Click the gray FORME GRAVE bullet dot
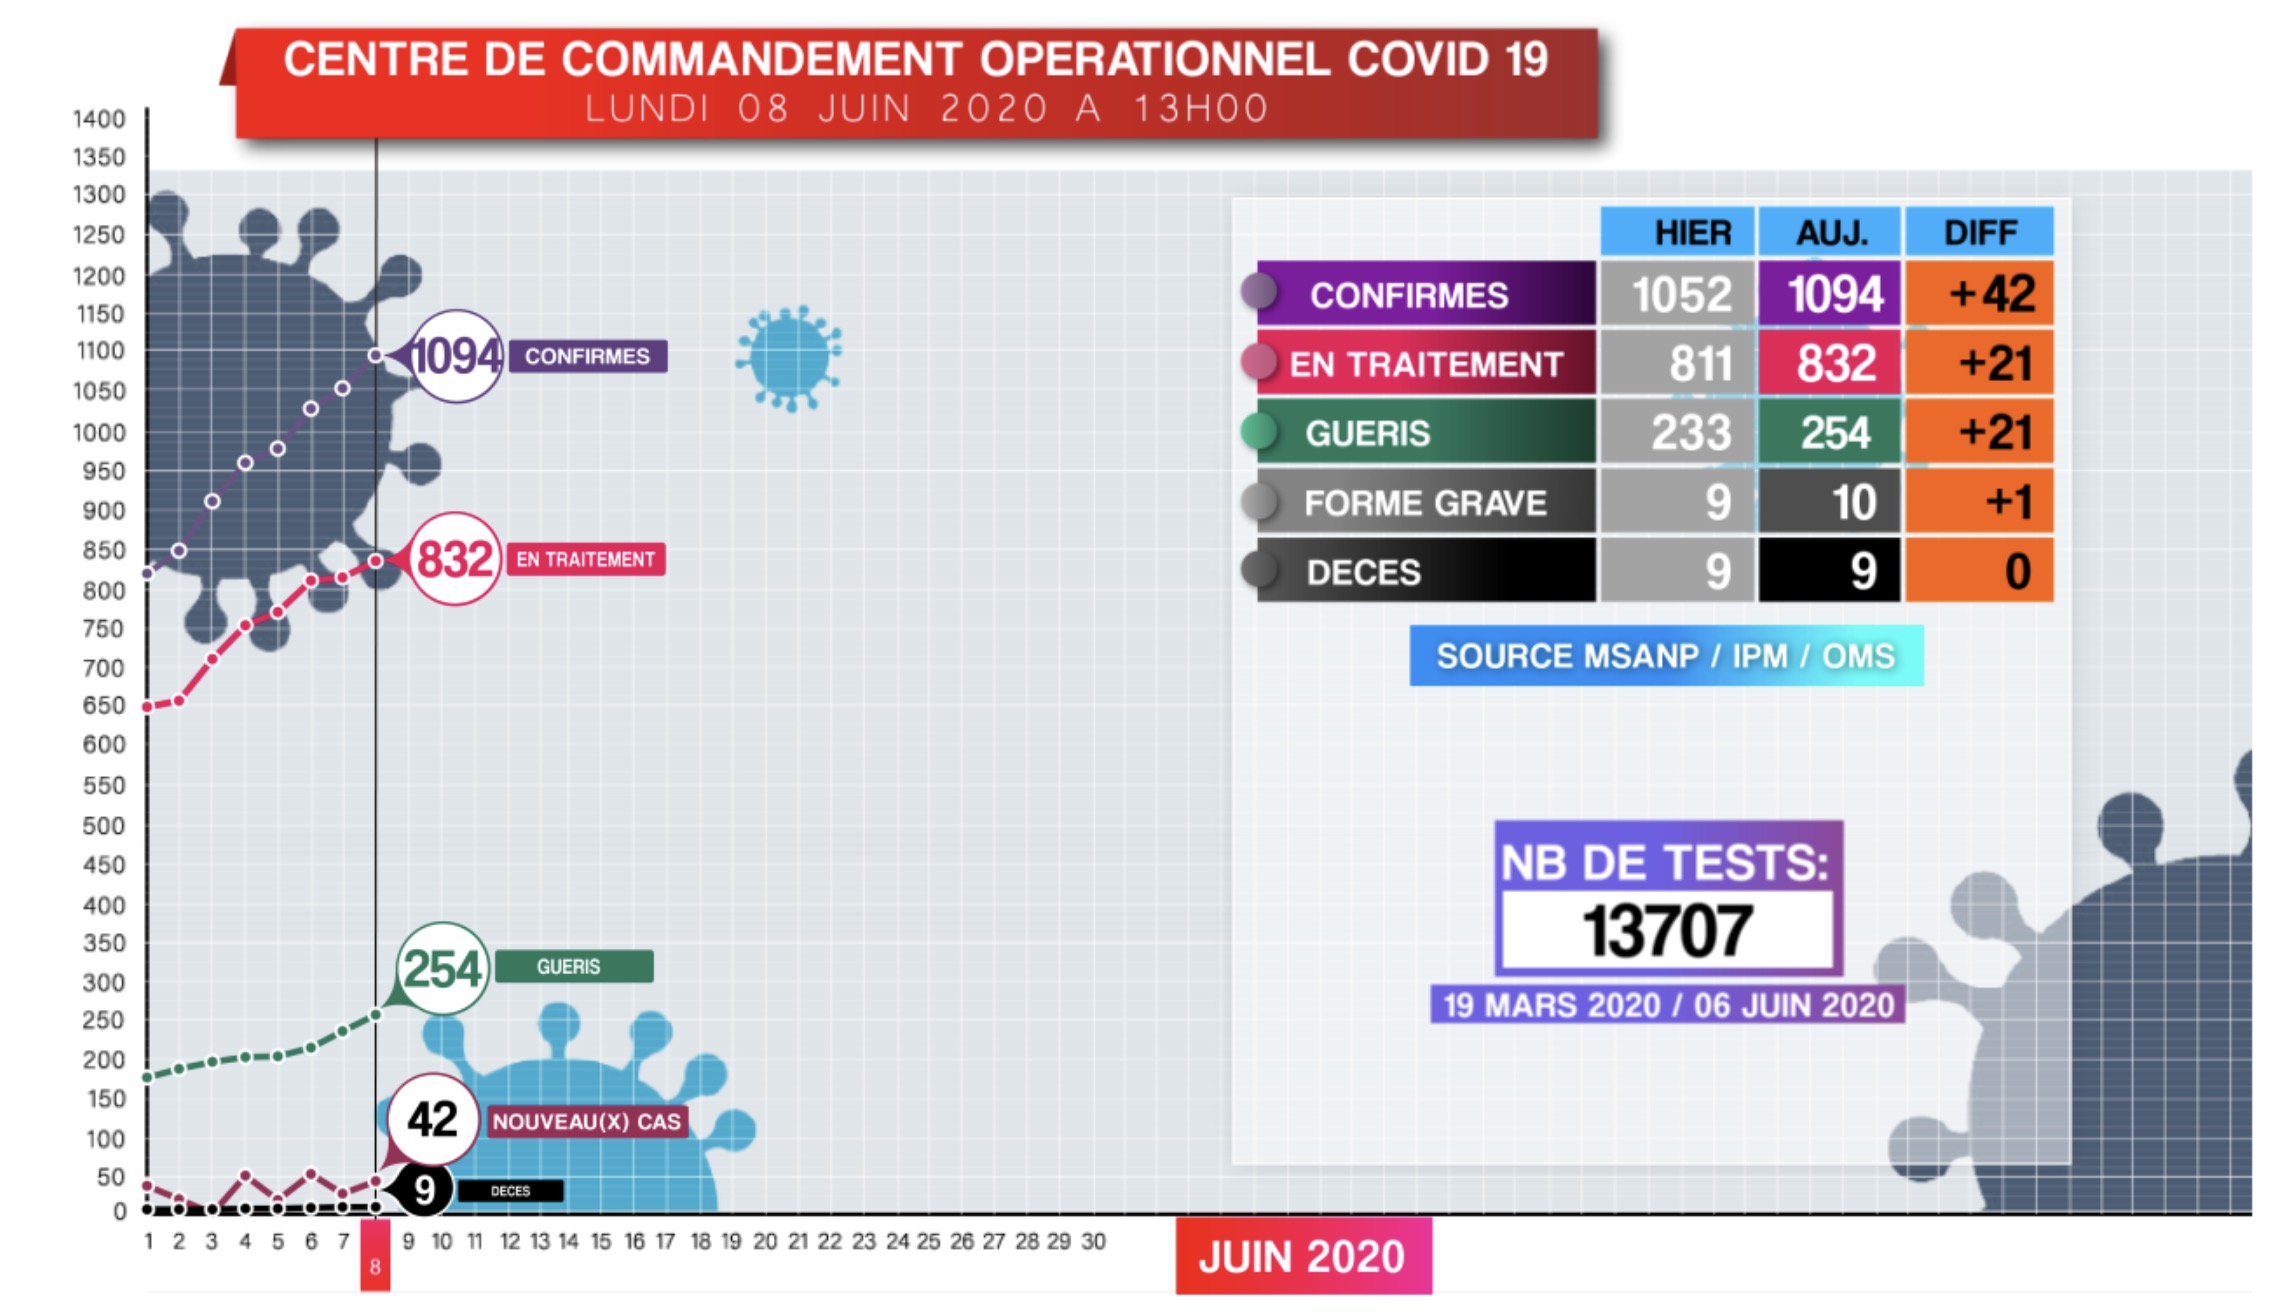Screen dimensions: 2290x1314 1259,500
